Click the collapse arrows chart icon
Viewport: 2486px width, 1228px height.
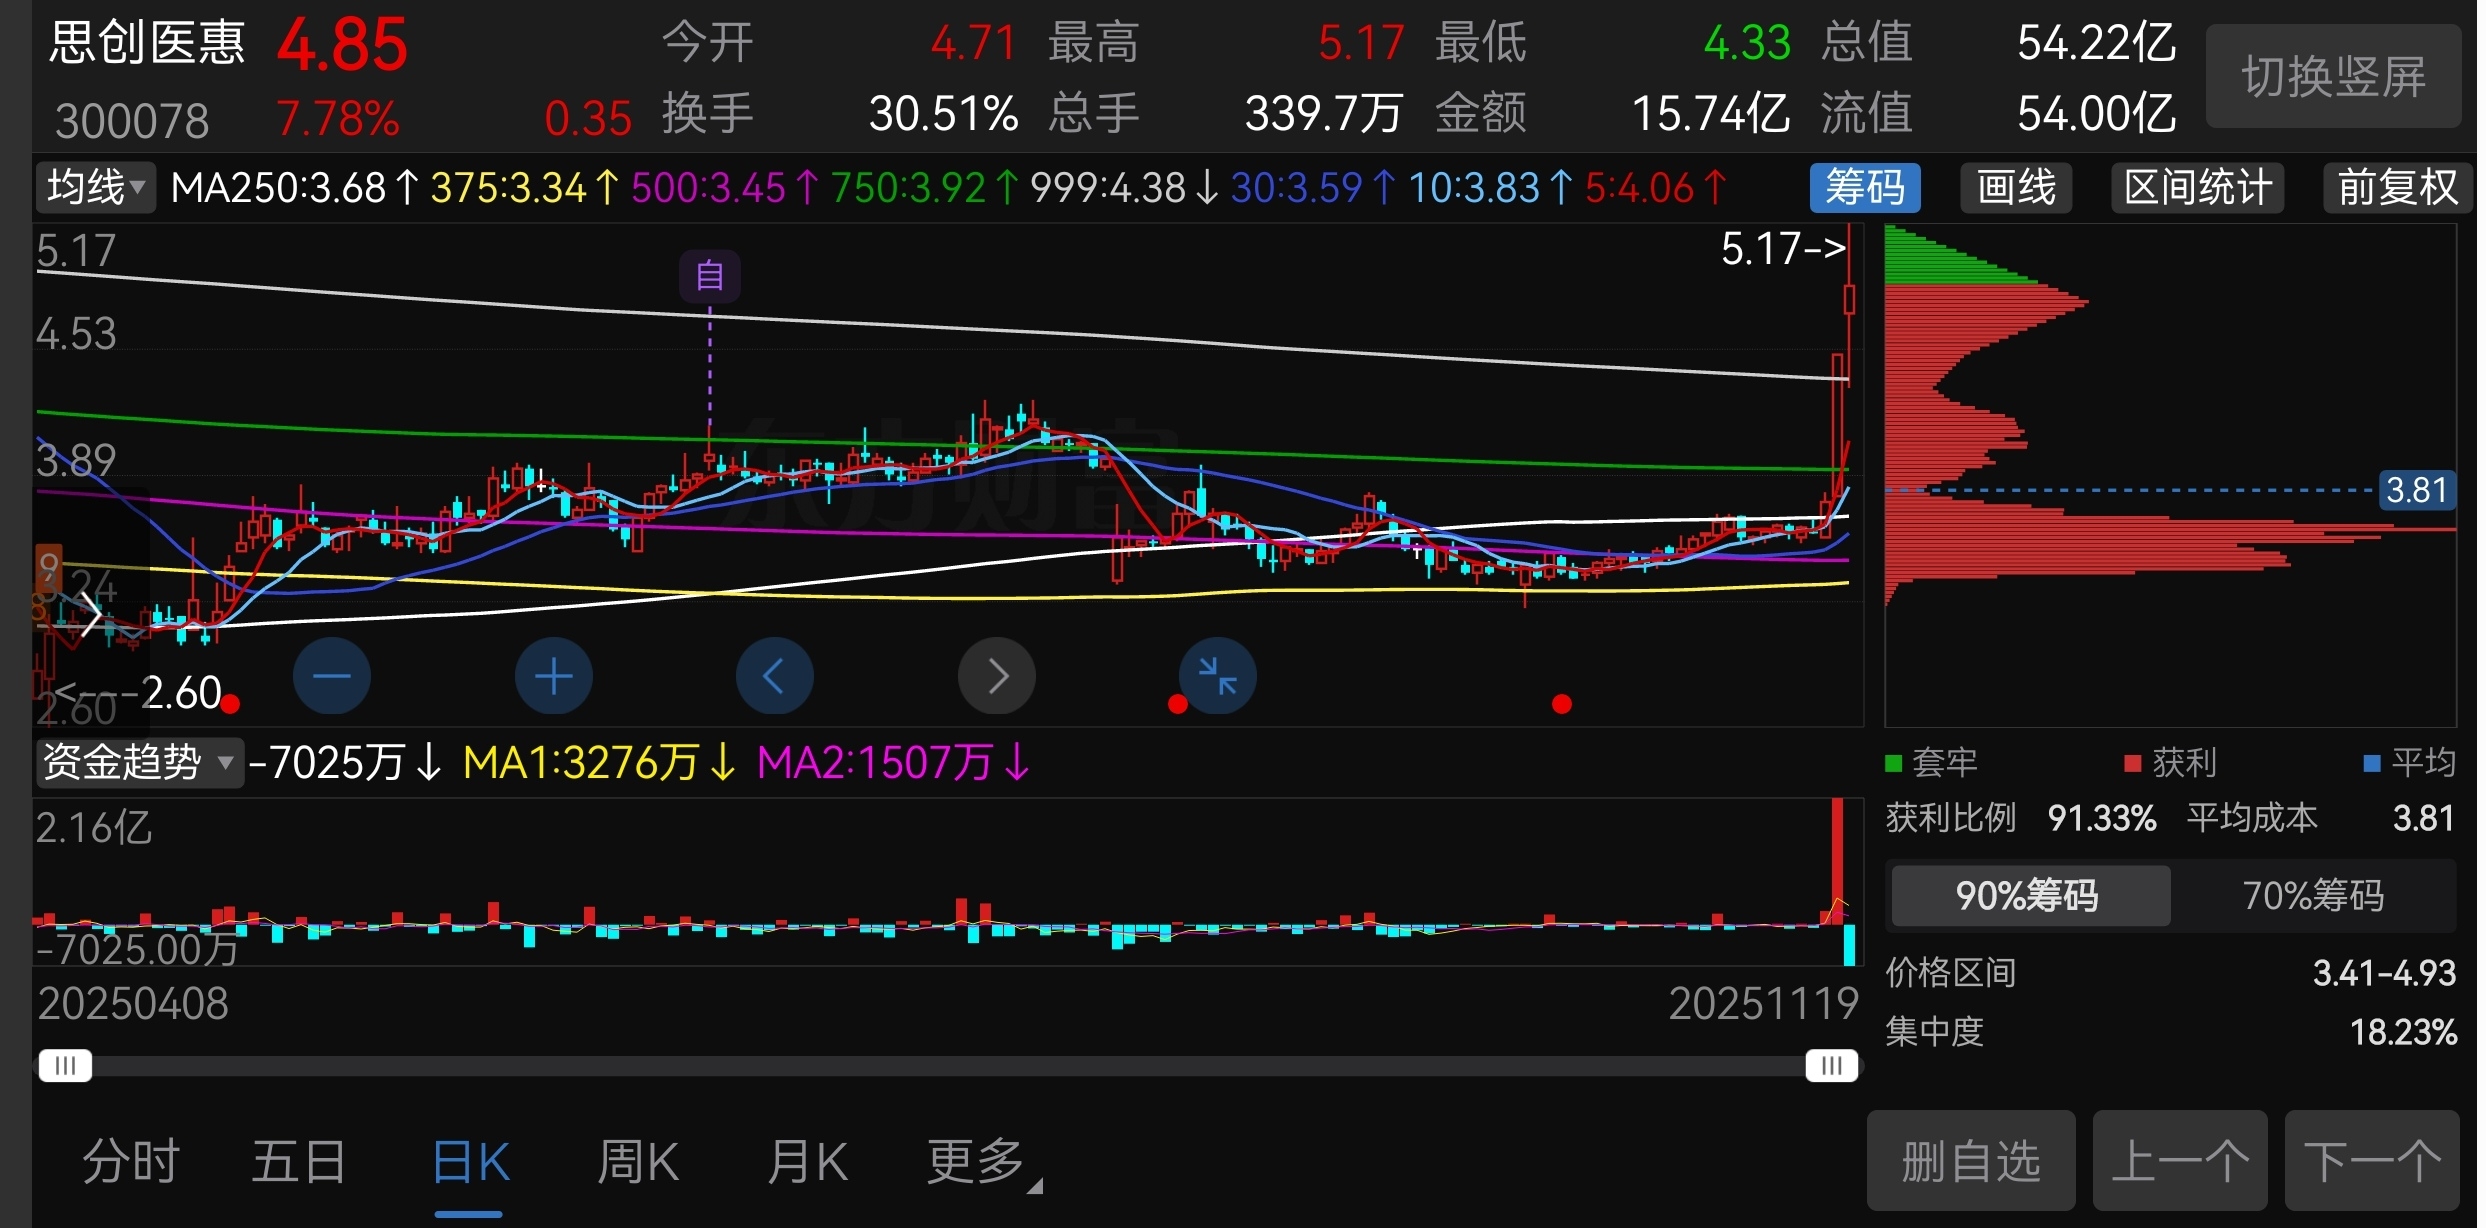click(1217, 677)
